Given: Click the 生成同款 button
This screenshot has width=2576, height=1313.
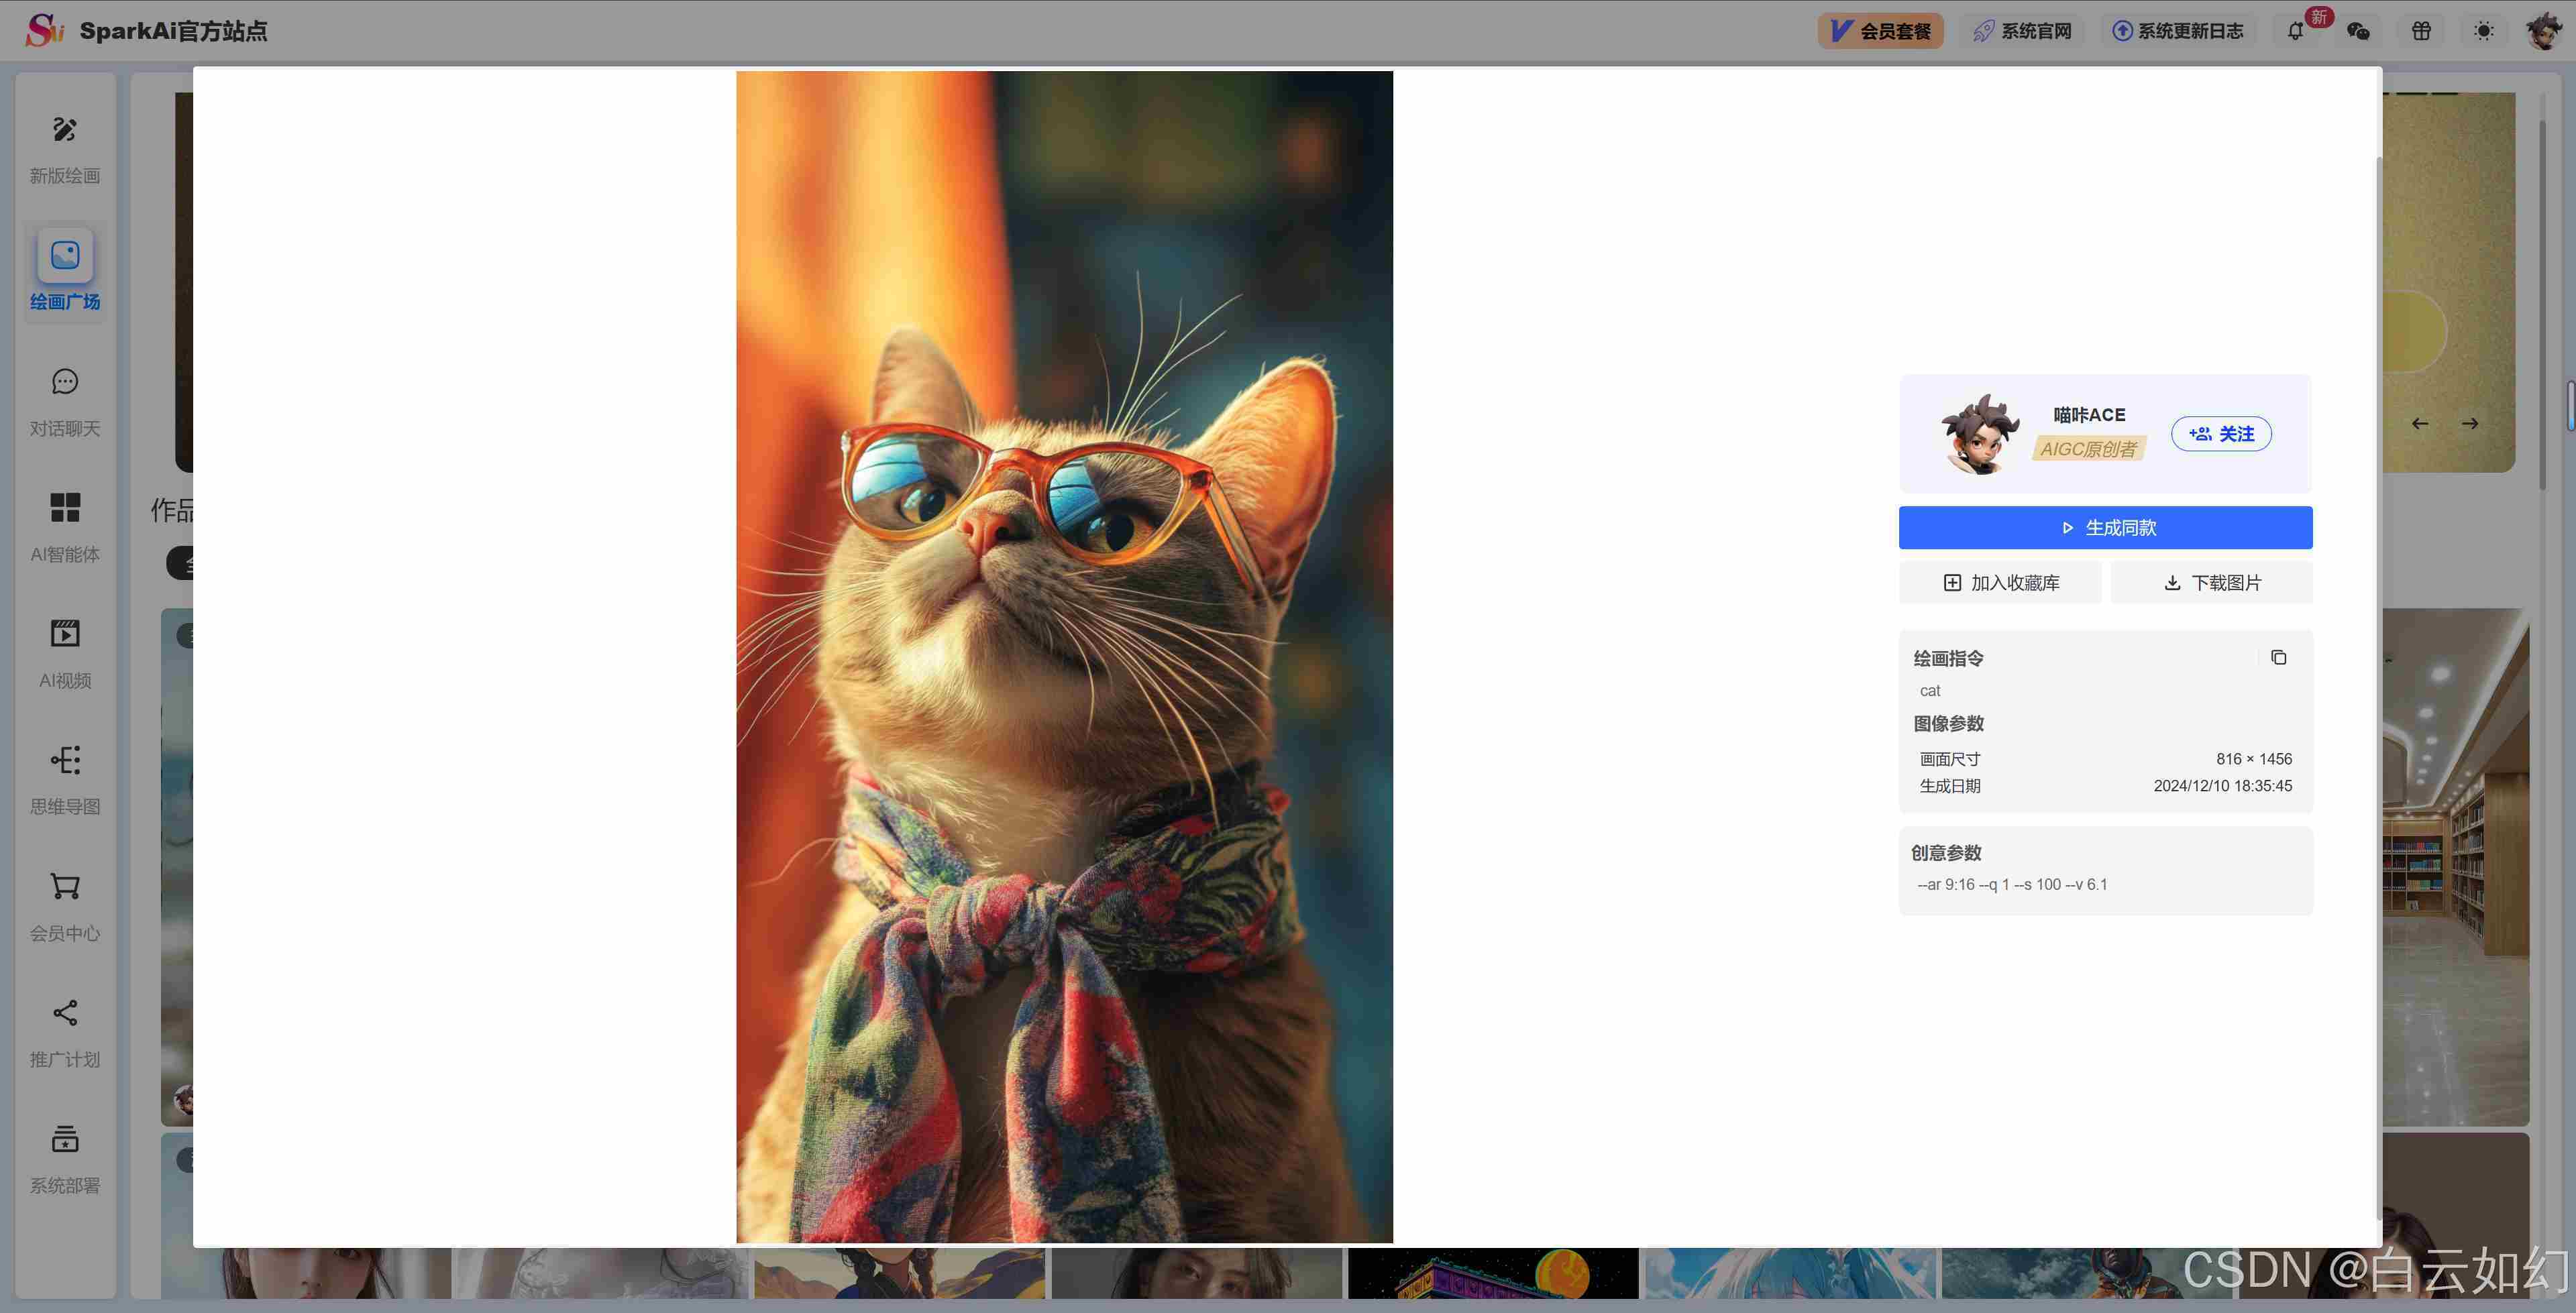Looking at the screenshot, I should (2105, 527).
